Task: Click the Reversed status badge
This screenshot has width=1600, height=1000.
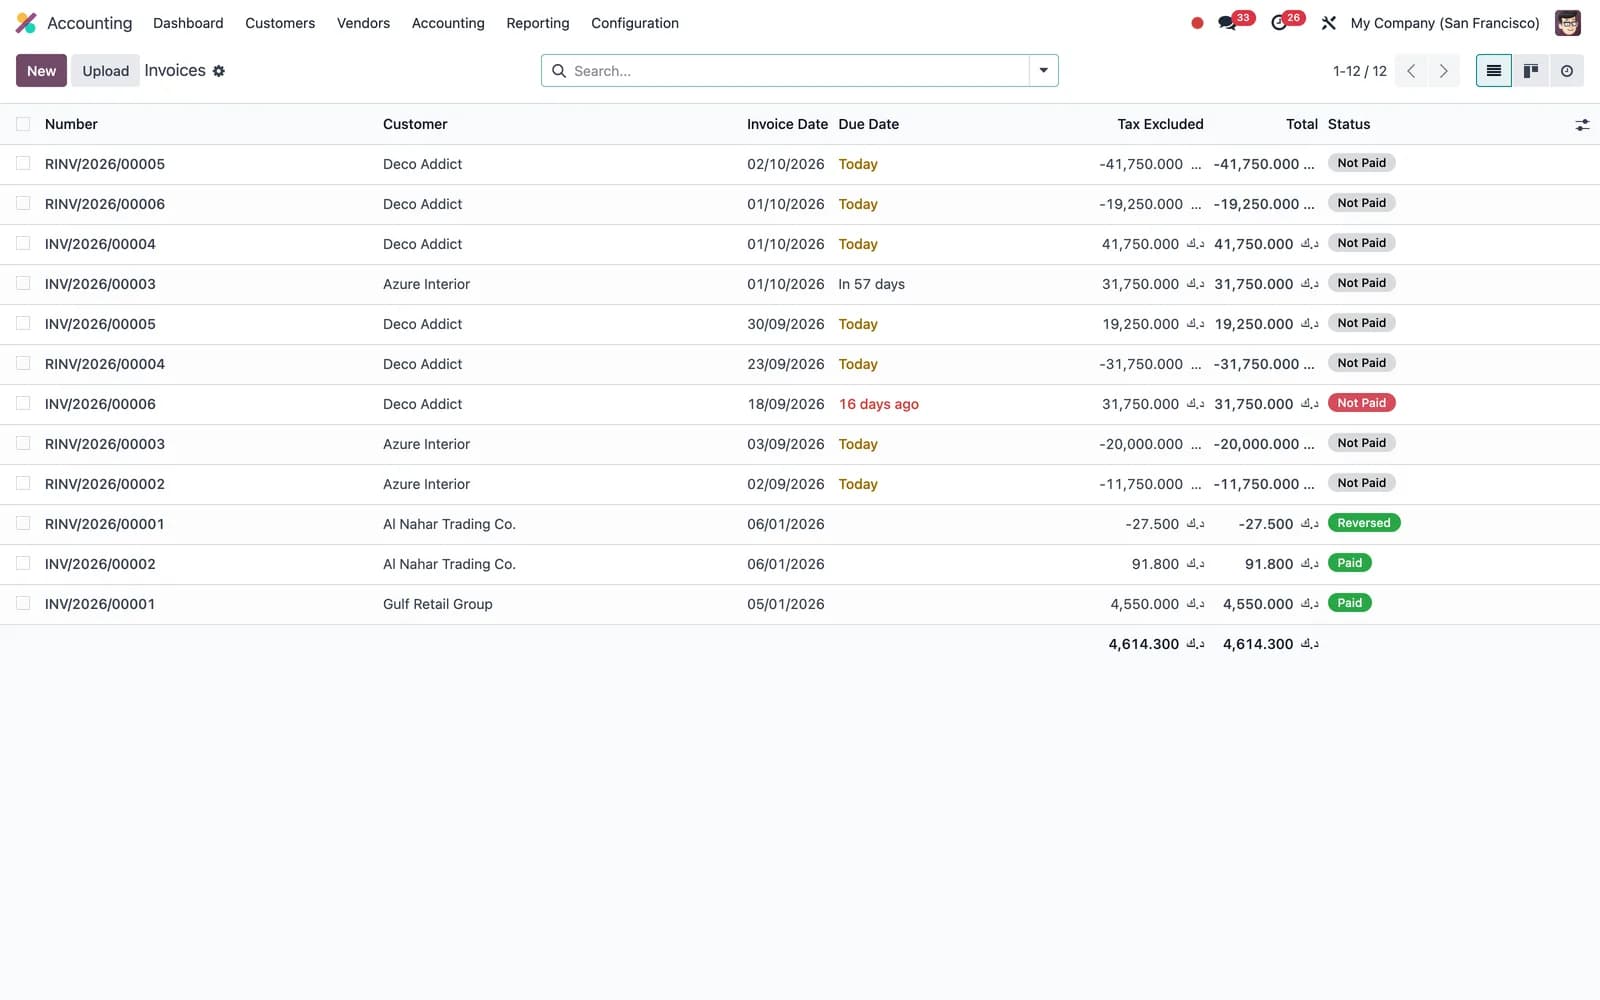Action: tap(1364, 523)
